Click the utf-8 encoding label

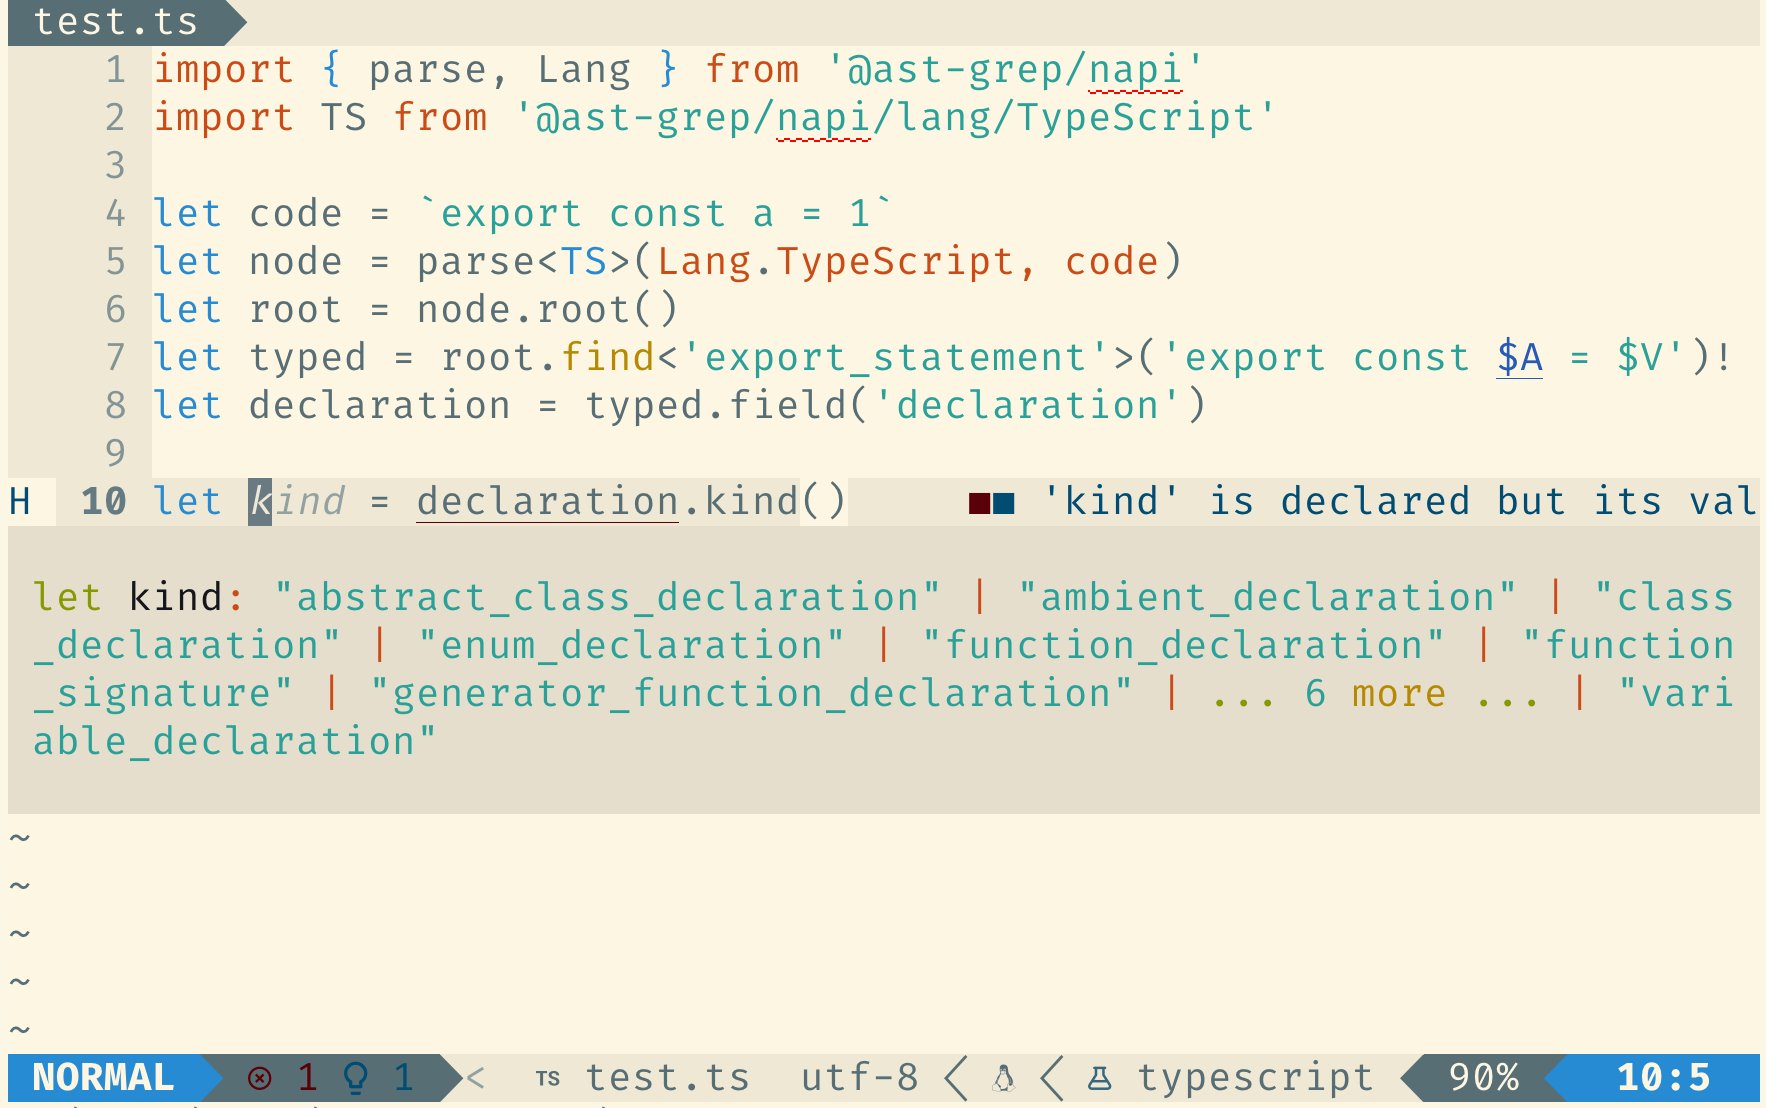[x=859, y=1078]
